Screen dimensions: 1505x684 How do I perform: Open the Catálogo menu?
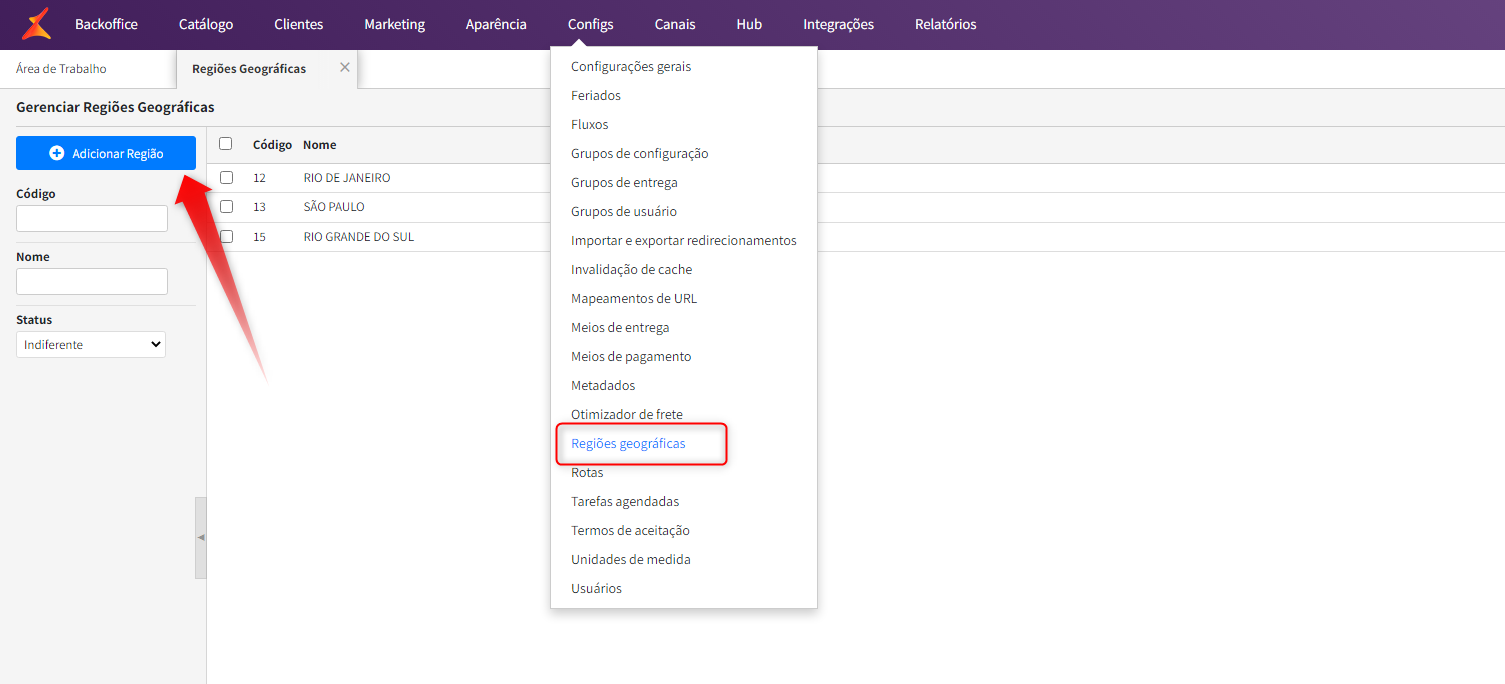click(x=206, y=24)
